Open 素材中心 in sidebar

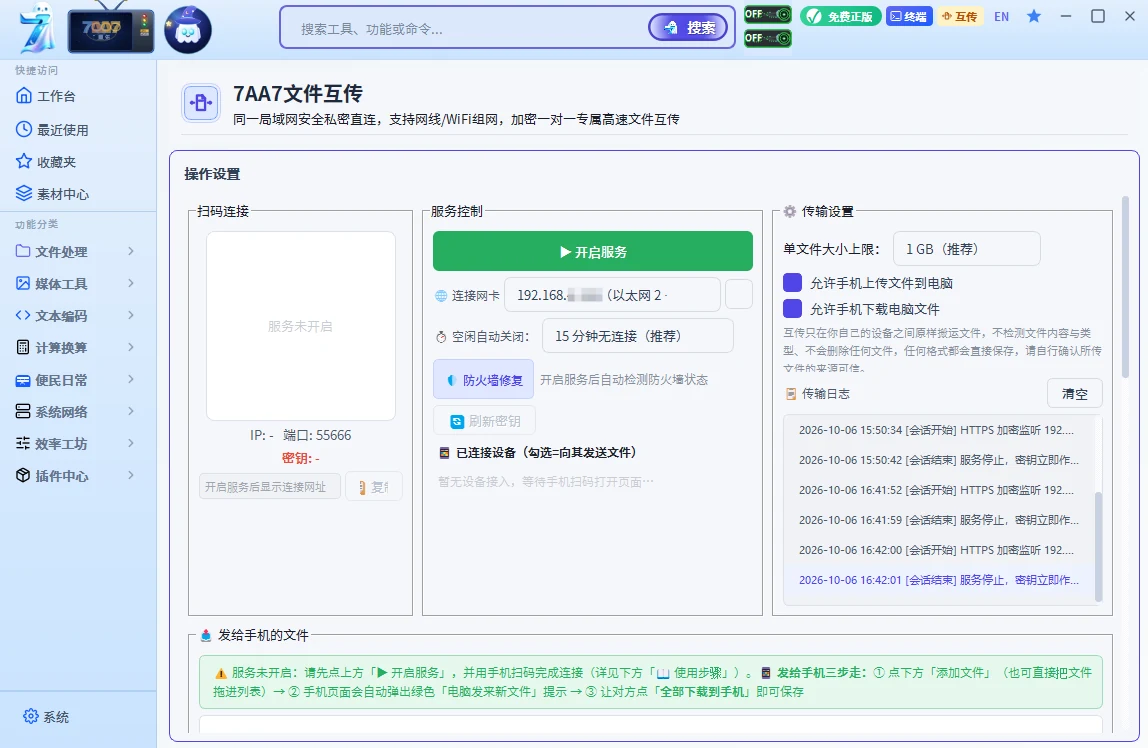[52, 194]
